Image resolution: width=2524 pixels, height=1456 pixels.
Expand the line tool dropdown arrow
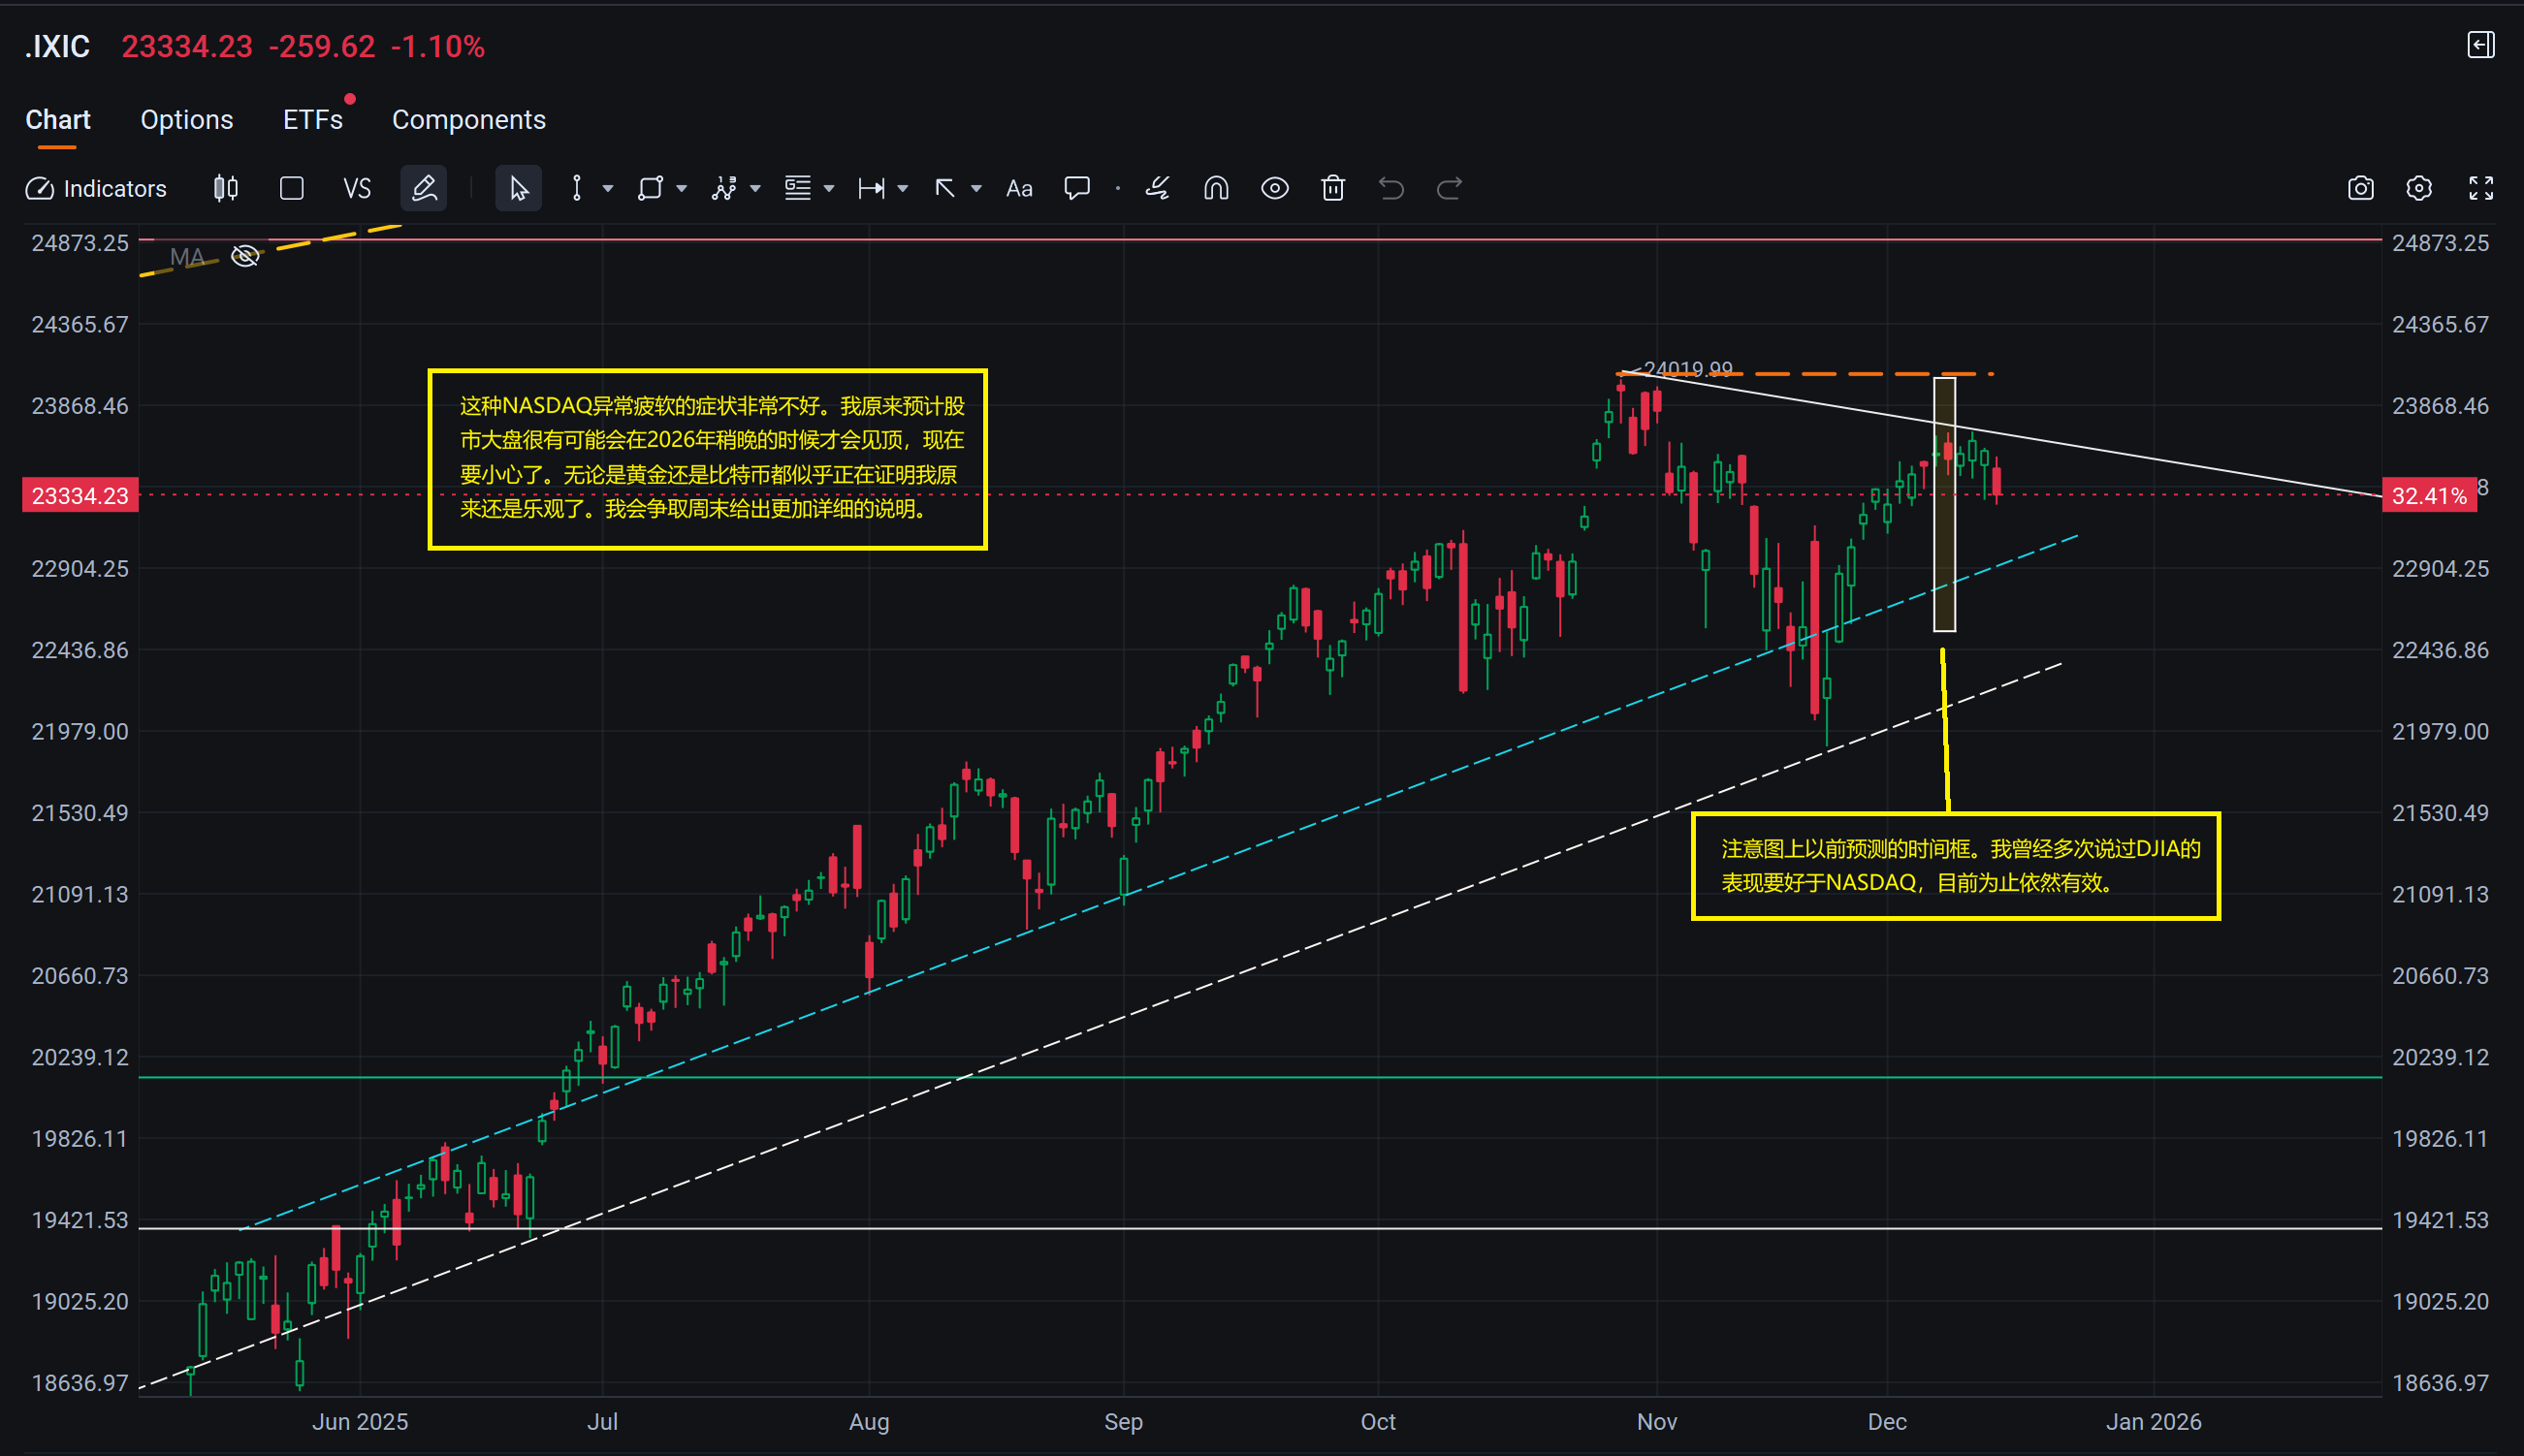607,188
